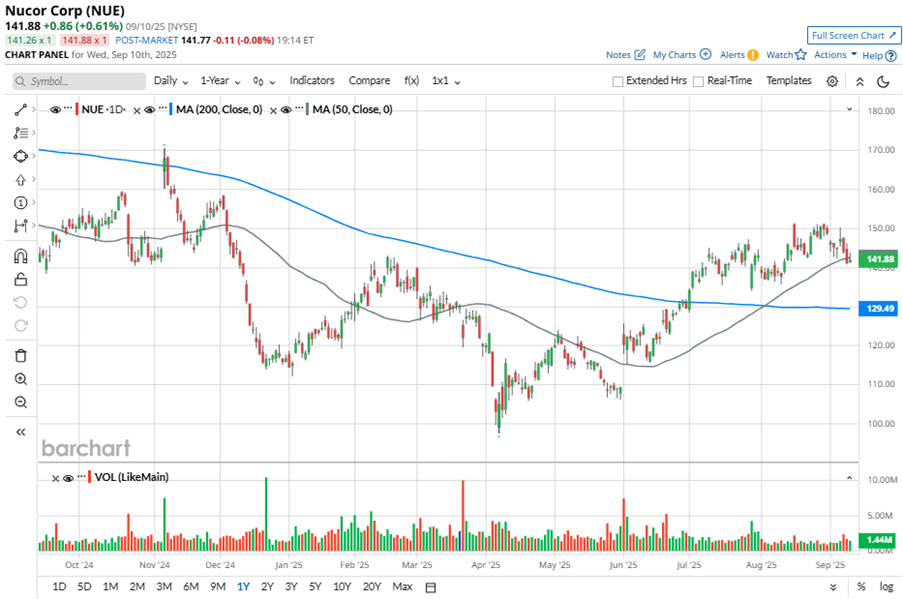Select the Max time range
Screen dimensions: 903x599
pyautogui.click(x=402, y=586)
